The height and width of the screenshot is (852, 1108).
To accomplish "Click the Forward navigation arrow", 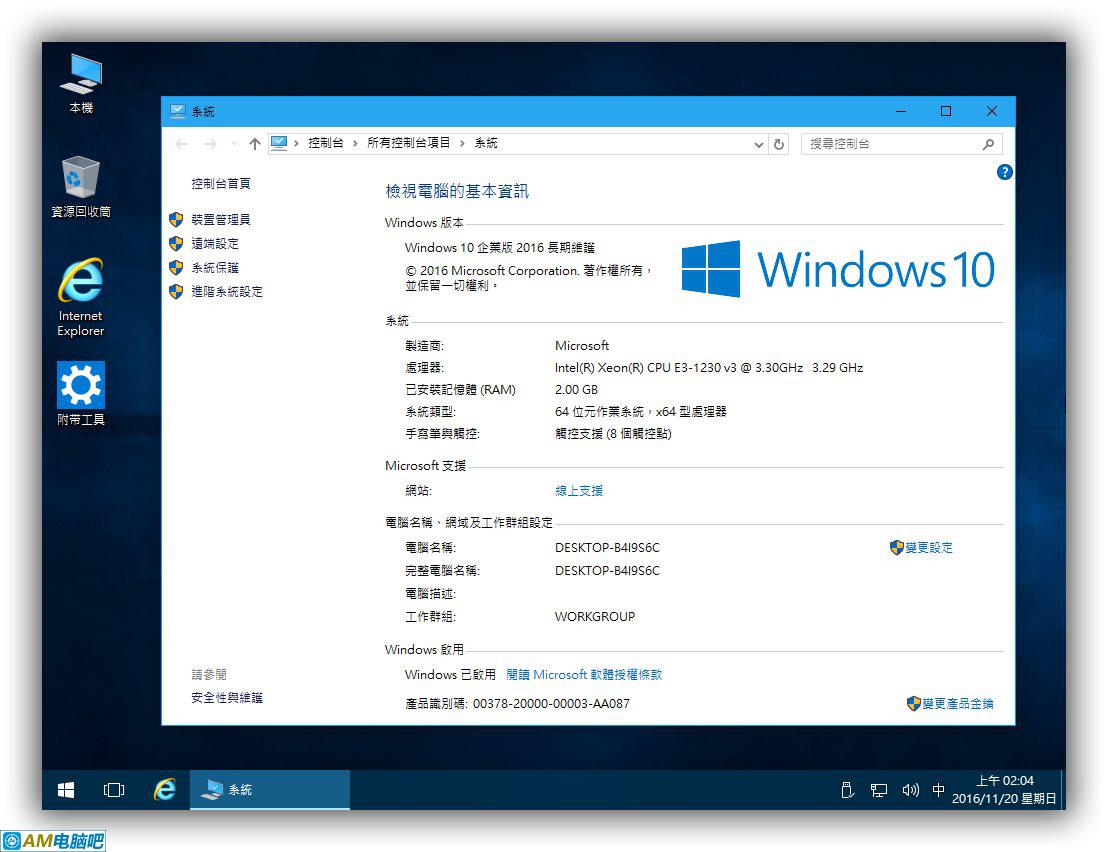I will [x=211, y=144].
